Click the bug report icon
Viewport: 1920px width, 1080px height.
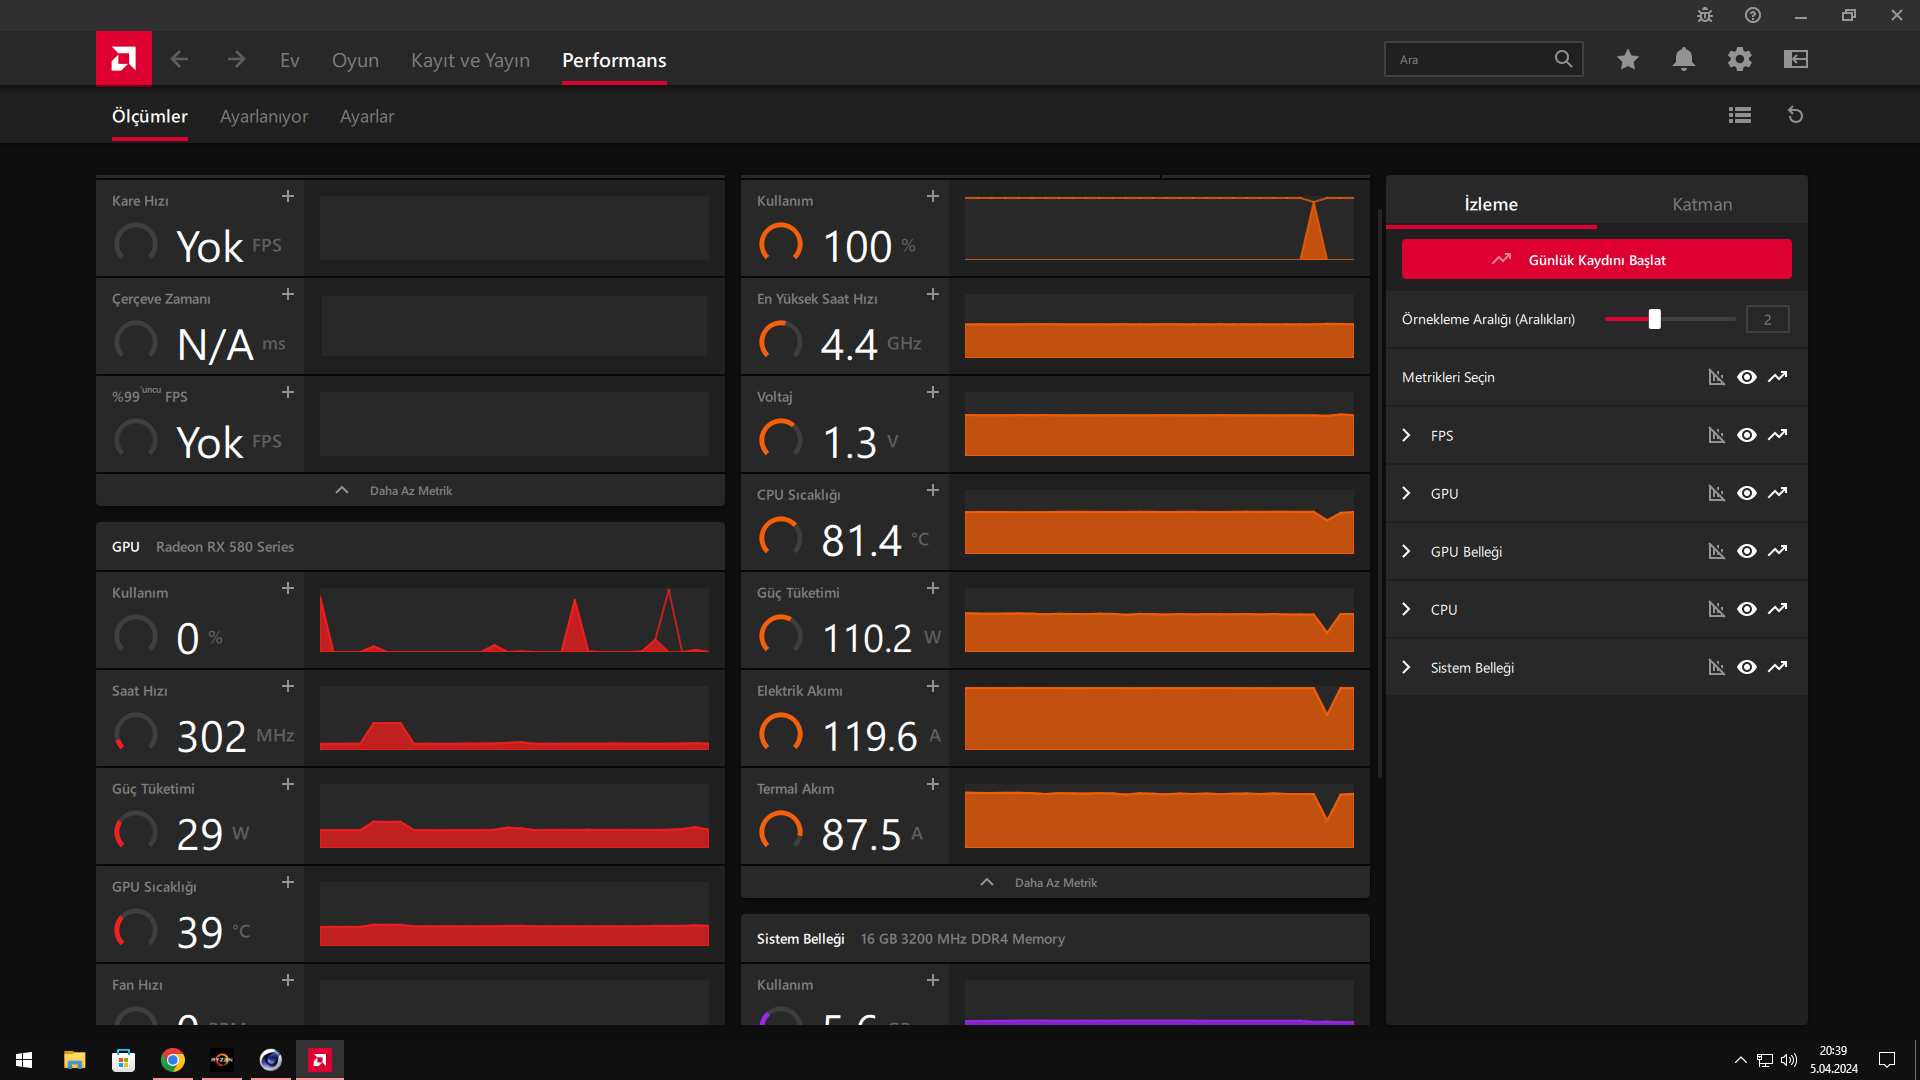(1705, 15)
